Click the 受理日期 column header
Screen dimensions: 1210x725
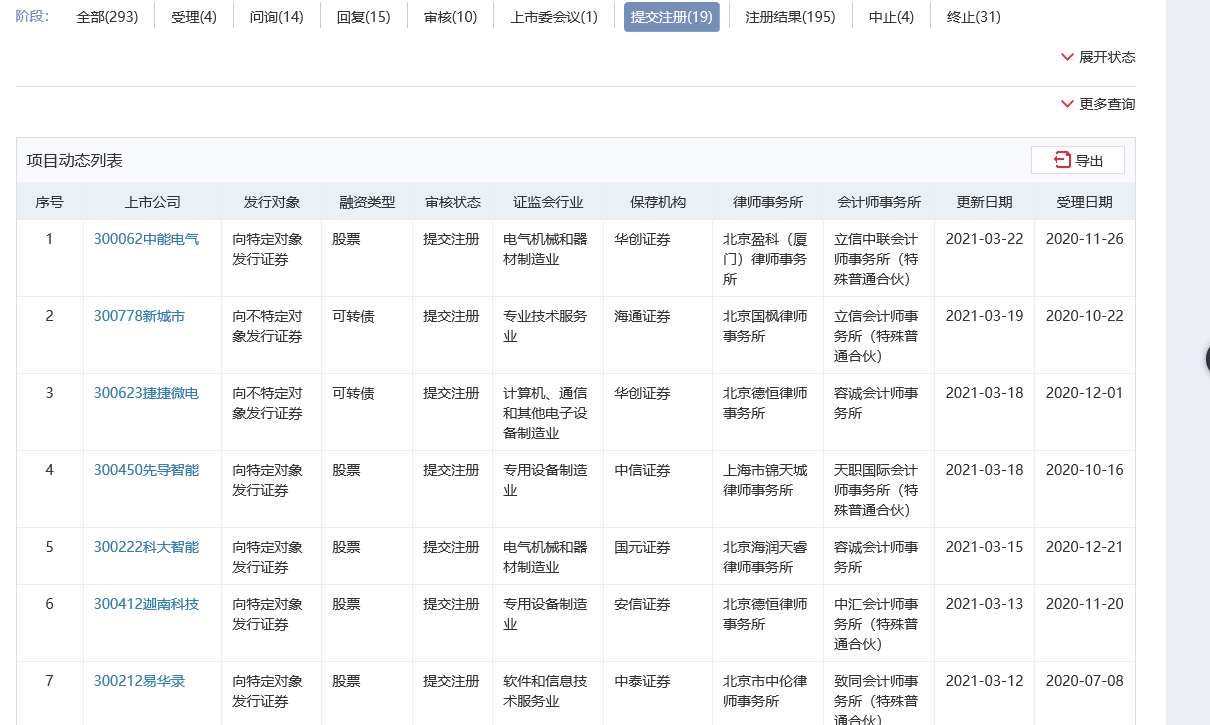tap(1085, 202)
